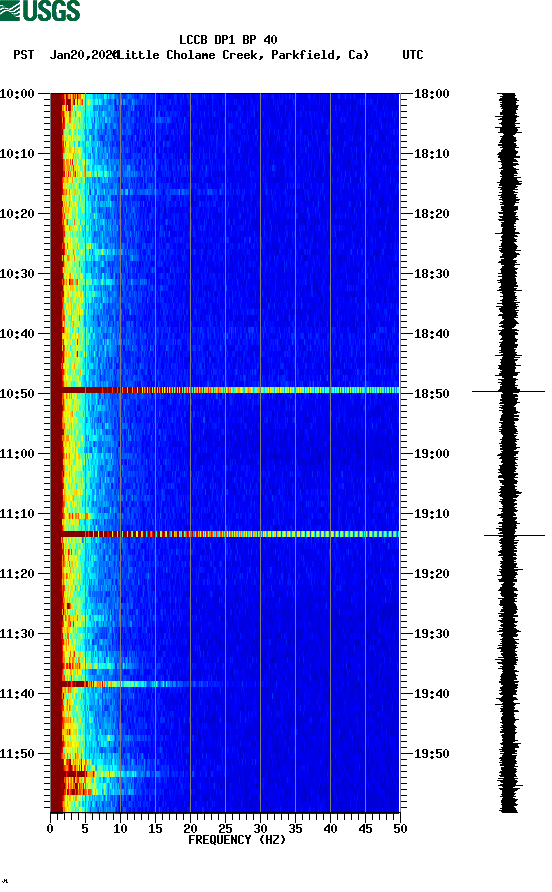Click the 19:50 UTC time label

click(431, 754)
